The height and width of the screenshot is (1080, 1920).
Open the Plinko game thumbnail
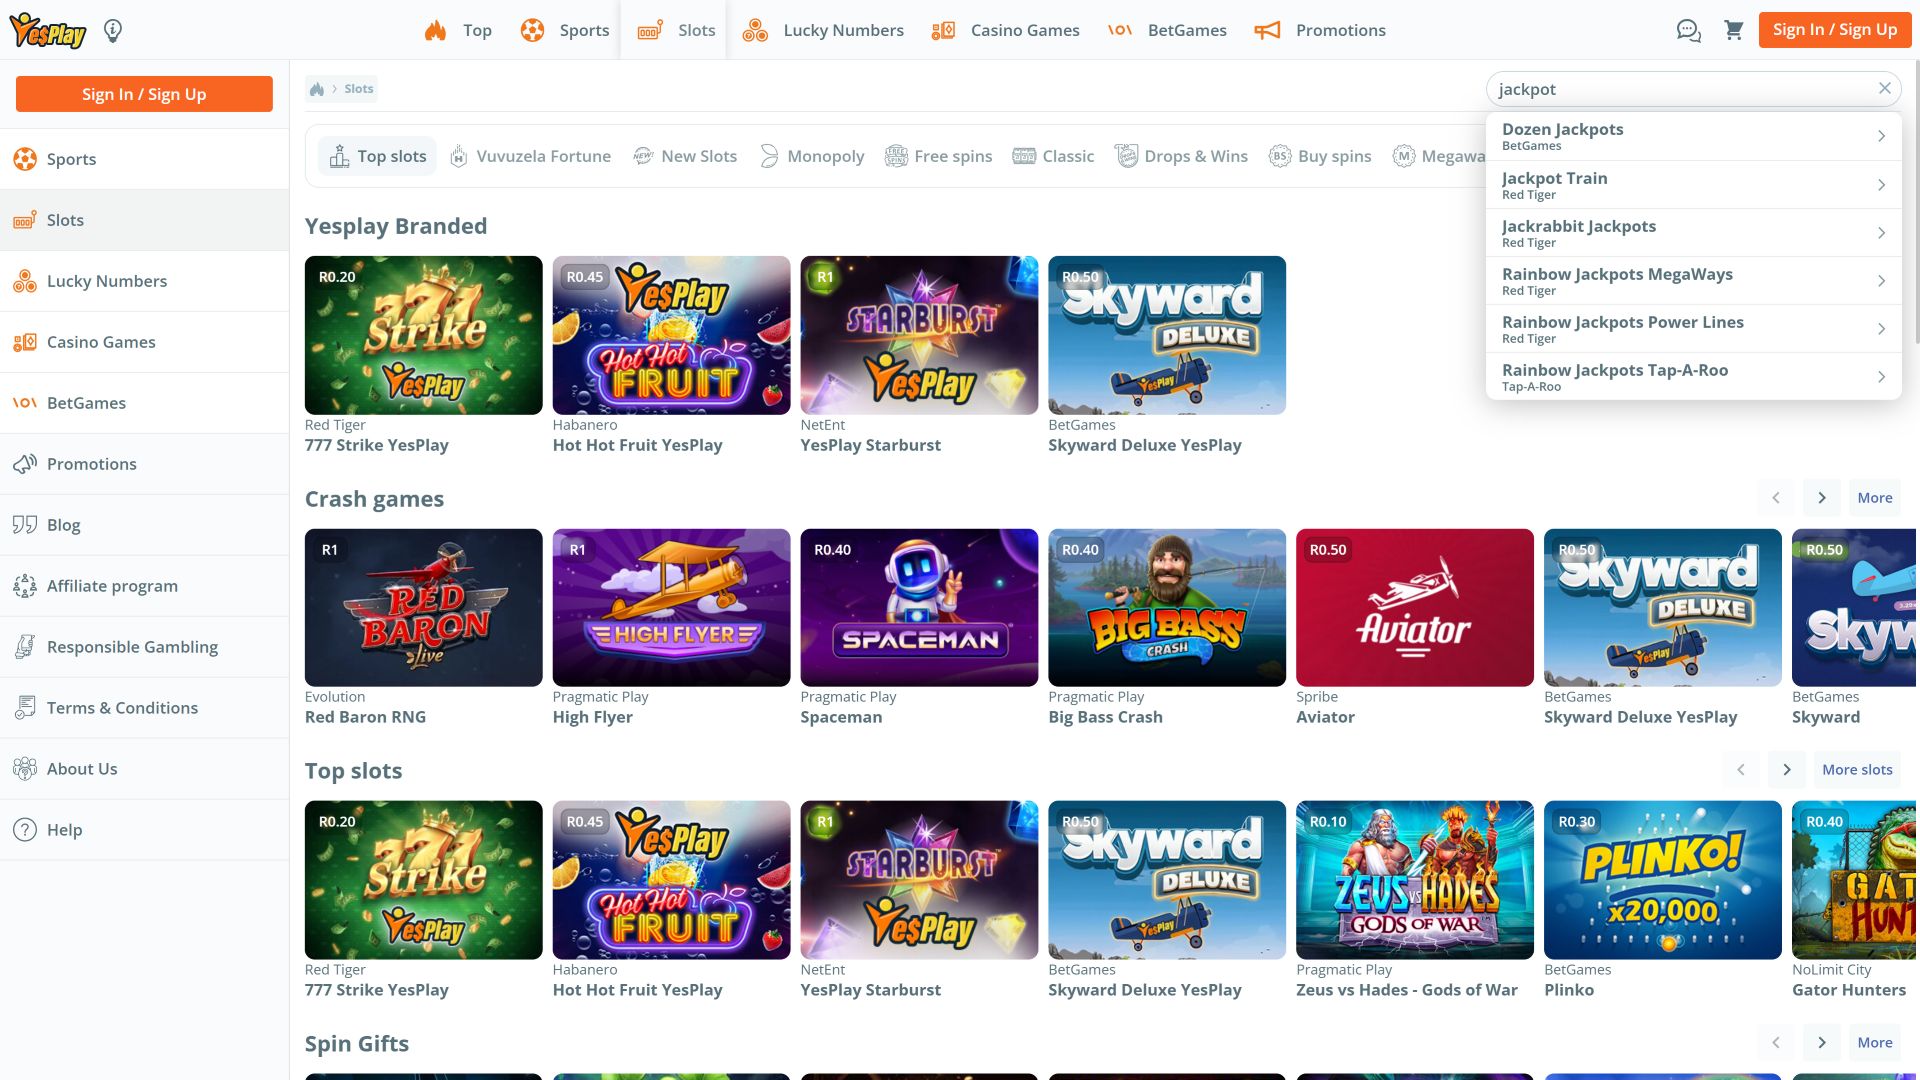point(1662,880)
